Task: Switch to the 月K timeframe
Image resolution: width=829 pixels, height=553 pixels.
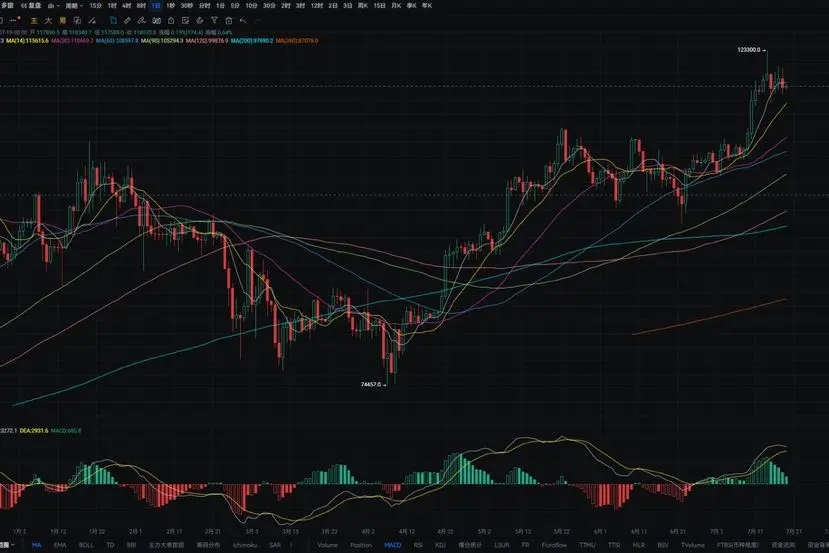Action: pyautogui.click(x=396, y=6)
